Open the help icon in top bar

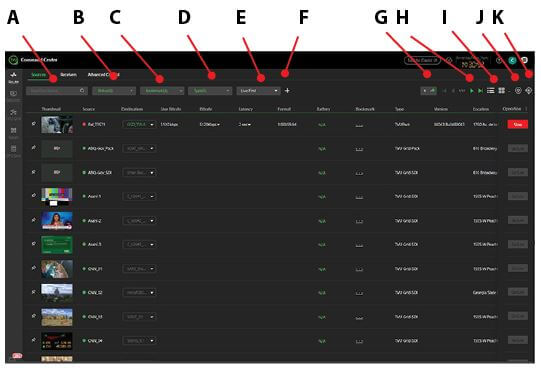click(499, 60)
